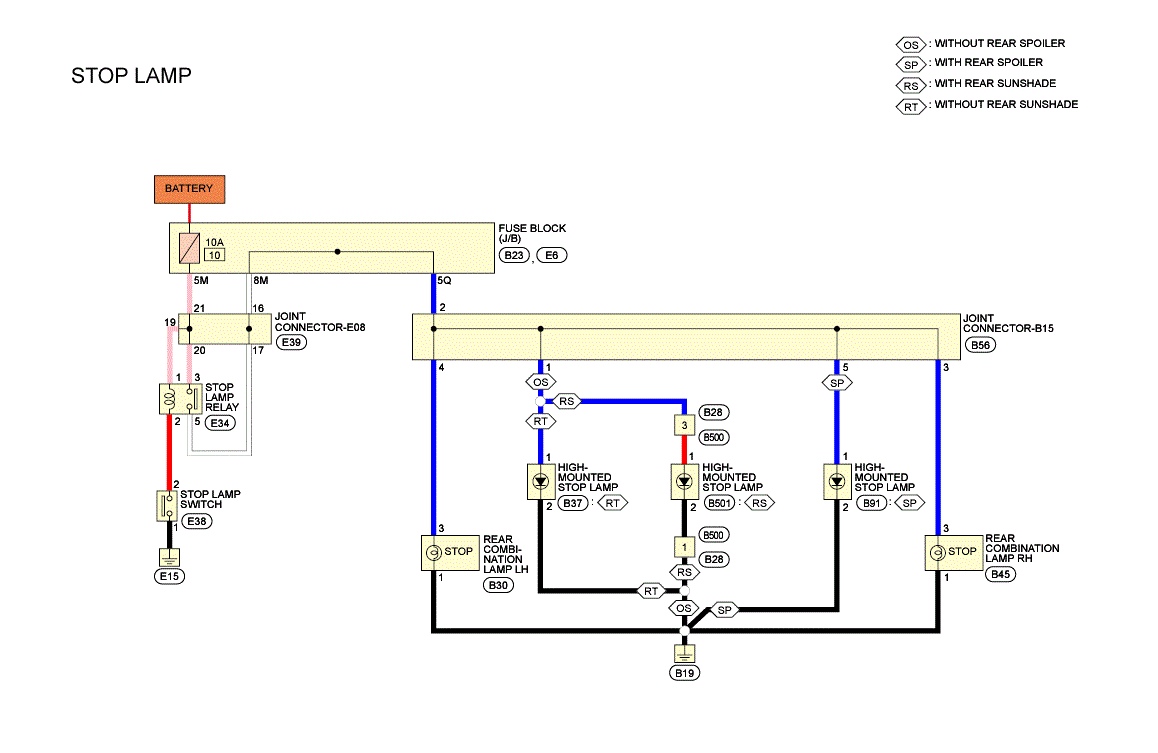Click the E15 ground symbol
Image resolution: width=1158 pixels, height=753 pixels.
[169, 557]
